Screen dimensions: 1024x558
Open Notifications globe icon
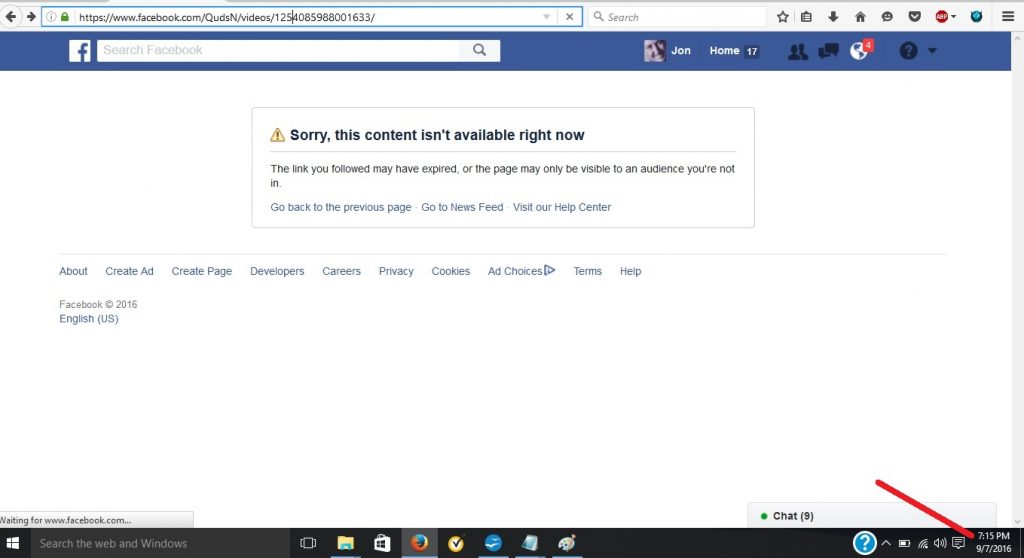click(859, 51)
